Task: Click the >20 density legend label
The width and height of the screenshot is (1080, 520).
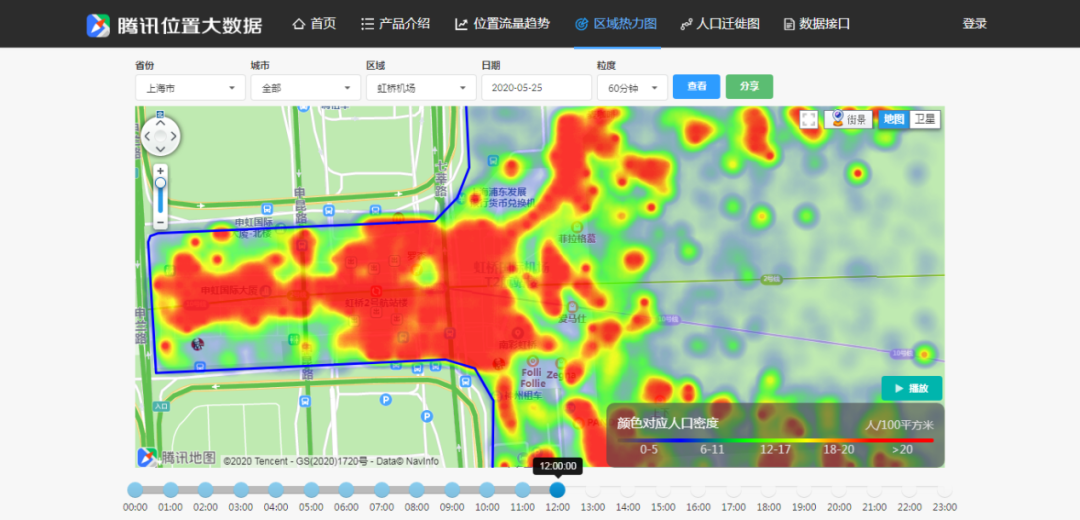Action: coord(902,450)
